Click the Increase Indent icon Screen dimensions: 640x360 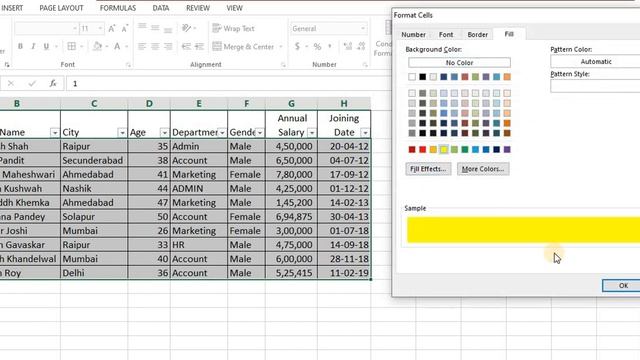(x=199, y=46)
